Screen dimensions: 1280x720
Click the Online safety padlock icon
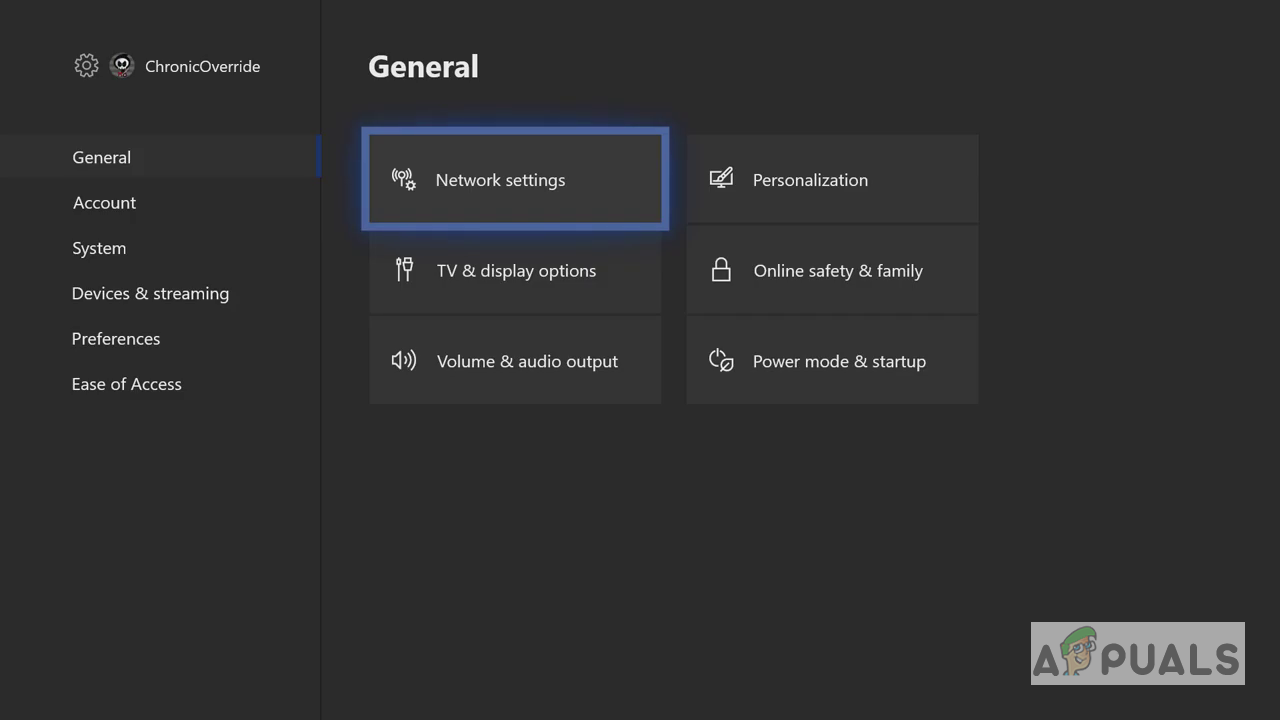click(x=721, y=270)
